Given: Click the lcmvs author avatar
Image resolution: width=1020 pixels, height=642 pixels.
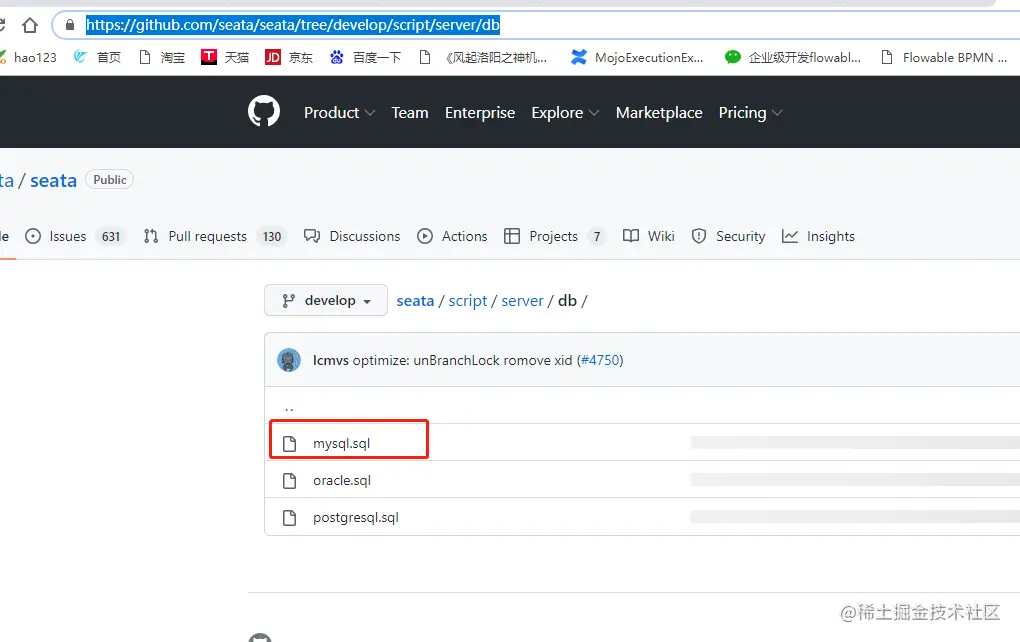Looking at the screenshot, I should [289, 360].
